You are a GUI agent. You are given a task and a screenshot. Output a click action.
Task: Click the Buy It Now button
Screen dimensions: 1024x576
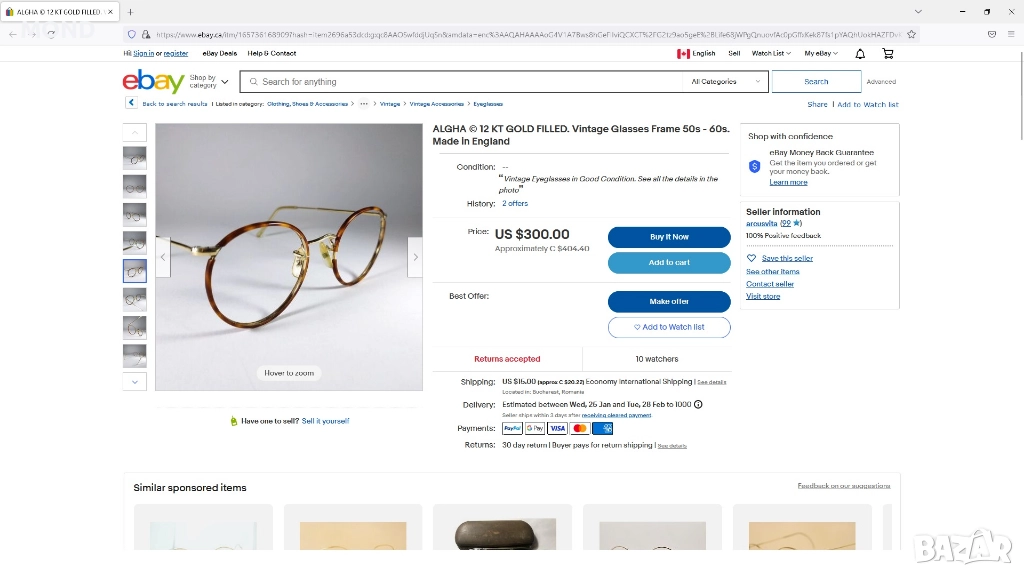coord(669,237)
